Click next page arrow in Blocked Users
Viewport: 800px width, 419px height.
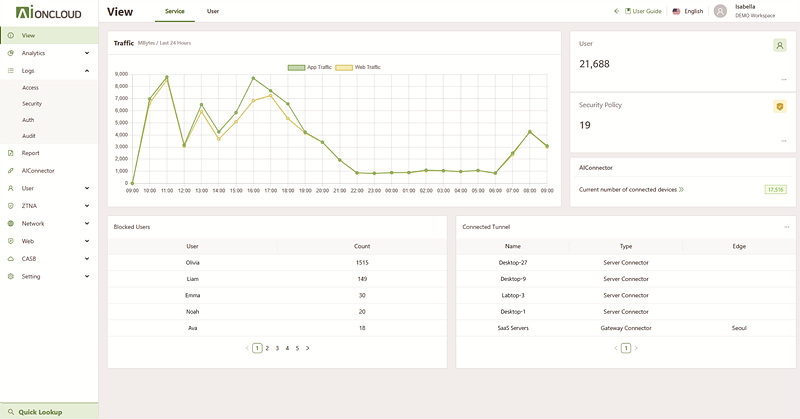[307, 348]
